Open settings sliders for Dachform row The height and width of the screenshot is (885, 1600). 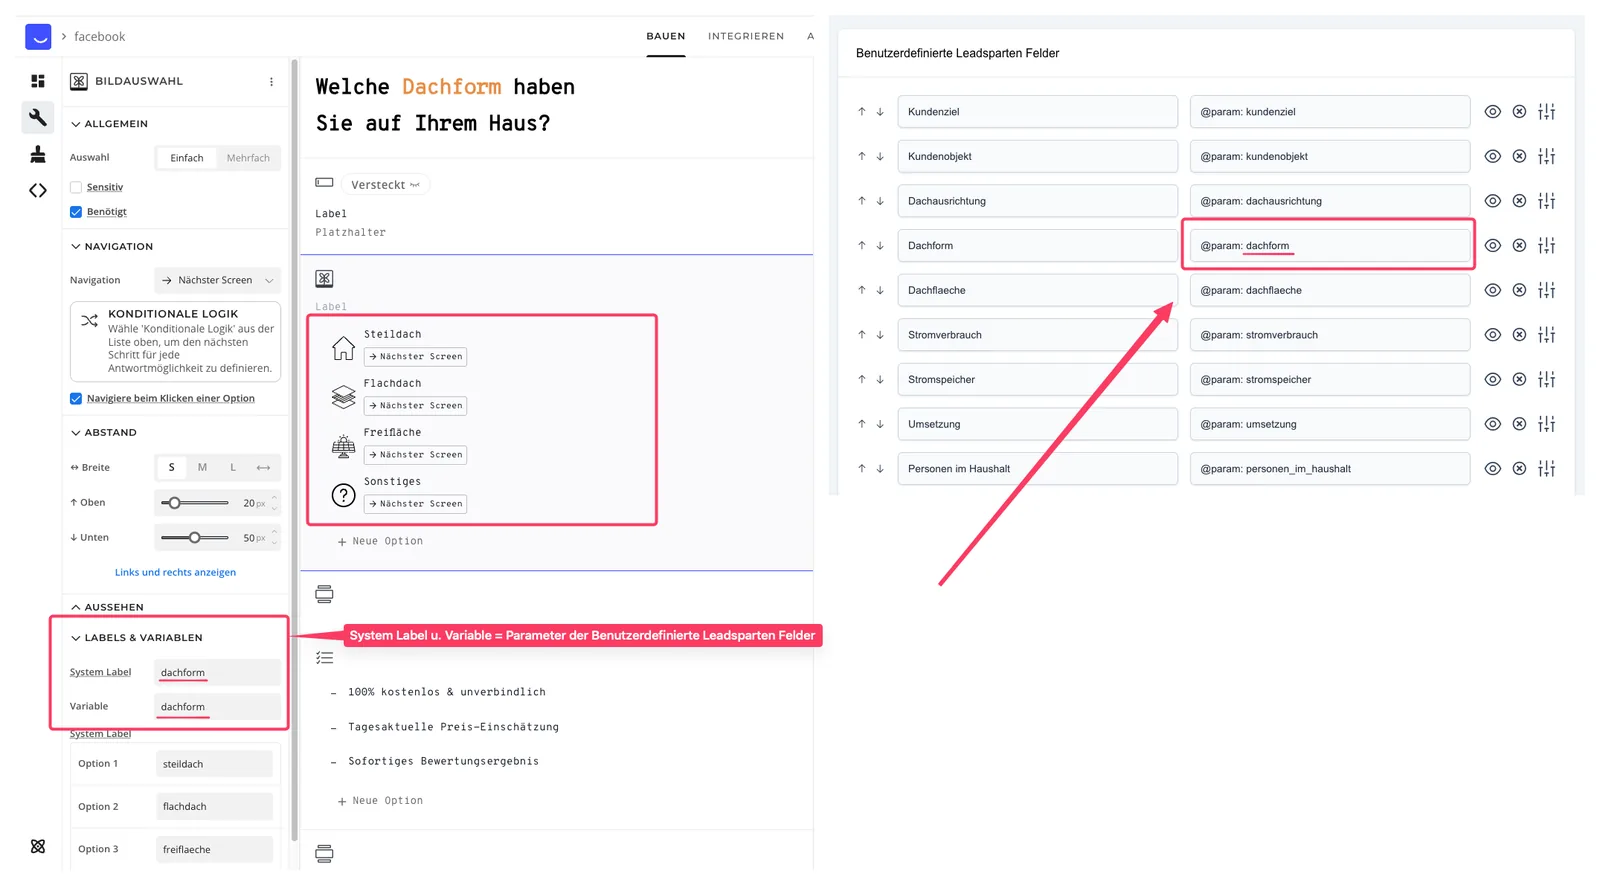coord(1546,246)
